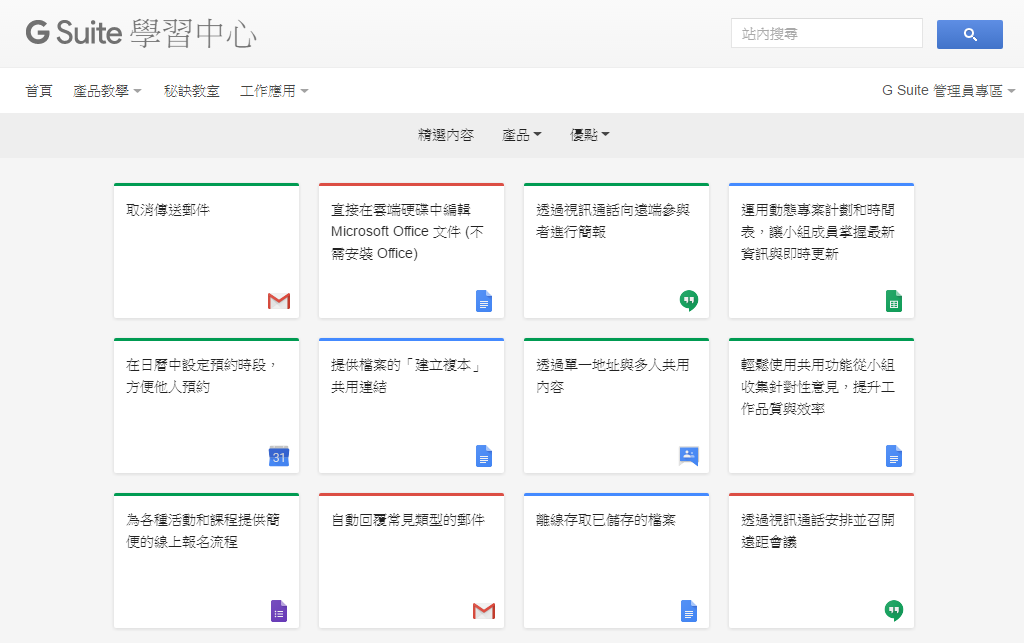
Task: Click the Hangouts icon on 透過視訊通話向遠端參與者進行簡報 card
Action: pyautogui.click(x=689, y=300)
